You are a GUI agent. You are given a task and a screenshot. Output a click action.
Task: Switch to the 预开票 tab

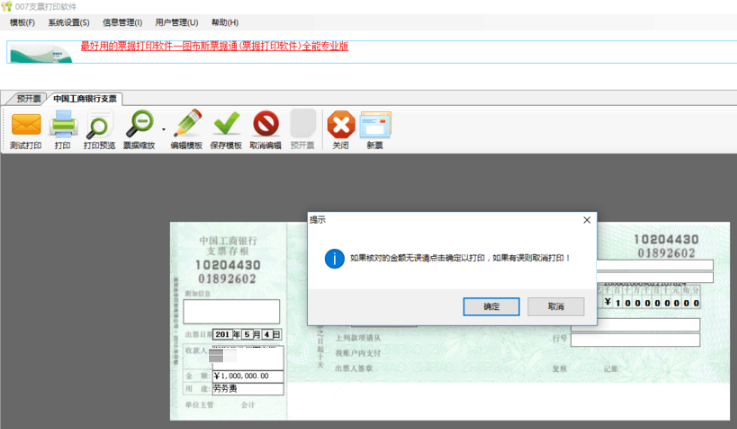point(28,99)
